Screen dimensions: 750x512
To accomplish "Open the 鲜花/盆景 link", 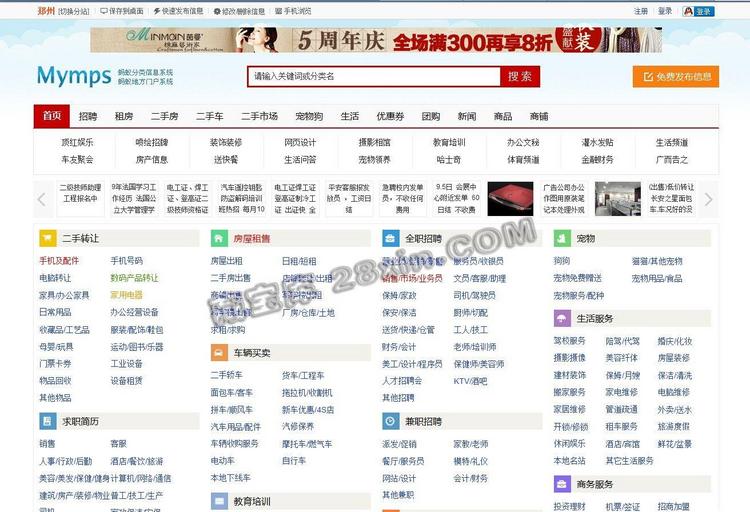I will (674, 444).
